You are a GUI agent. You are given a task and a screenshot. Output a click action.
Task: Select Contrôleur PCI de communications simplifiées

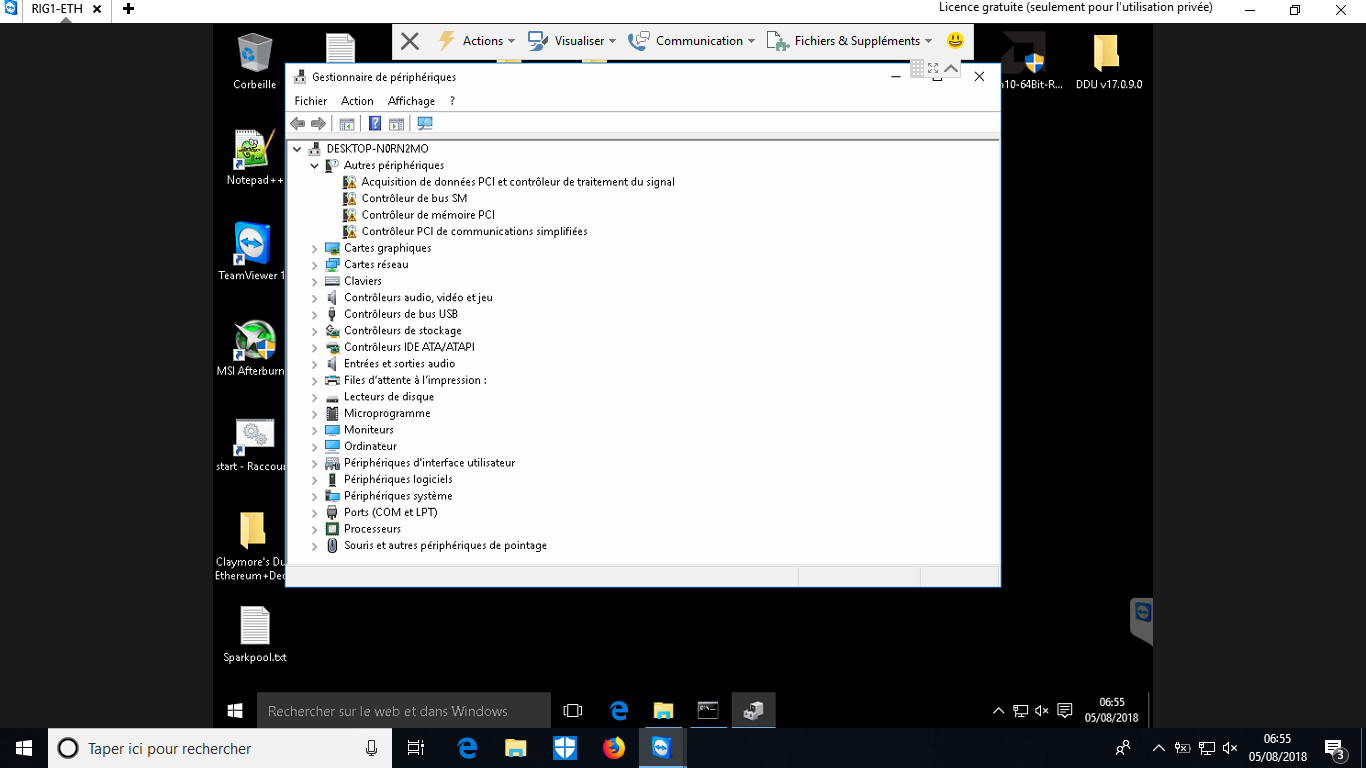(x=474, y=232)
